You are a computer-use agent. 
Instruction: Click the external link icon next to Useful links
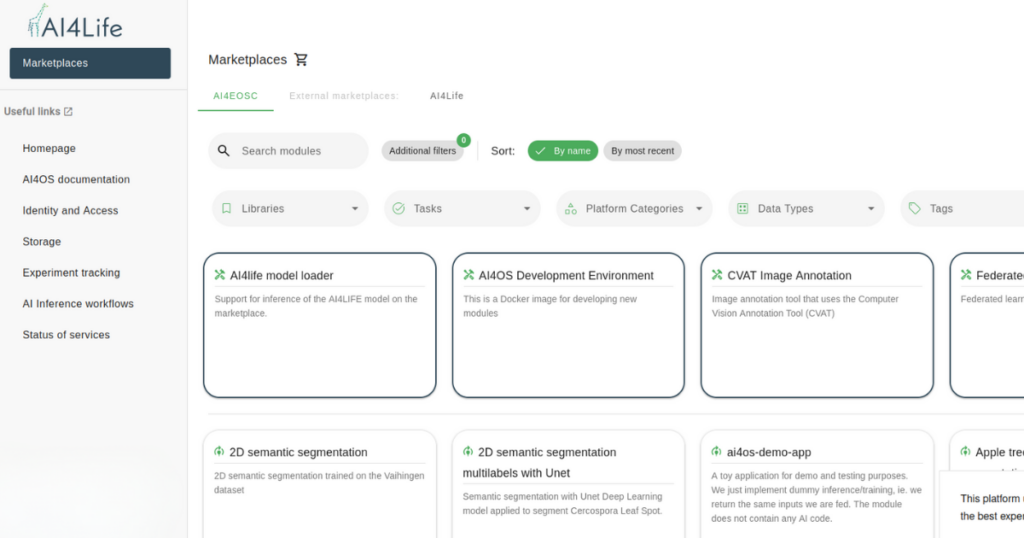click(x=68, y=112)
